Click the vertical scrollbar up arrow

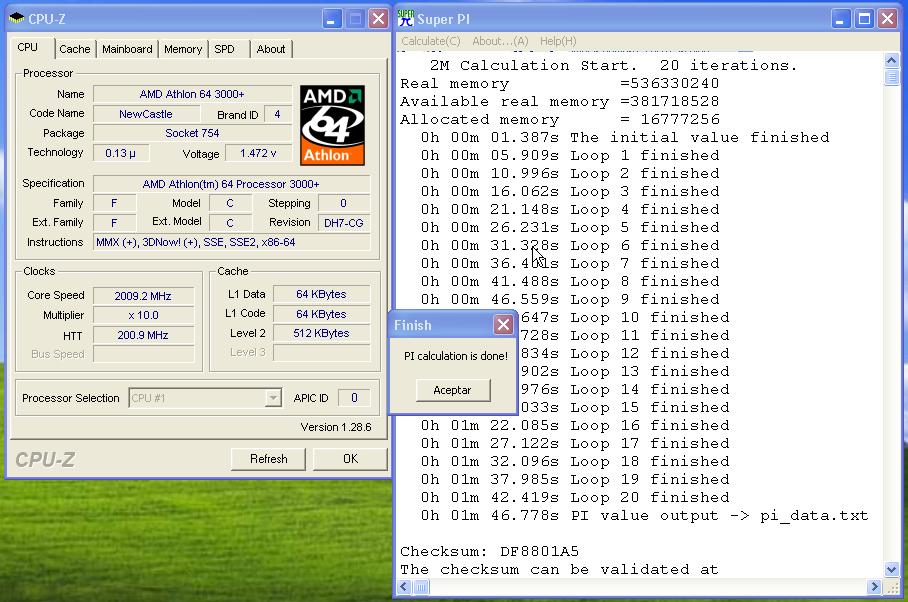click(x=891, y=61)
